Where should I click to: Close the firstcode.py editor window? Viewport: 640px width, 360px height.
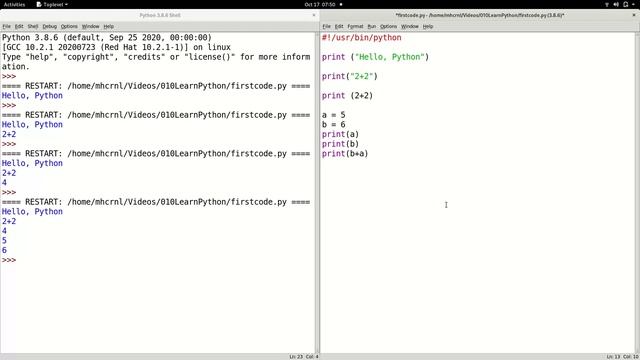[634, 15]
